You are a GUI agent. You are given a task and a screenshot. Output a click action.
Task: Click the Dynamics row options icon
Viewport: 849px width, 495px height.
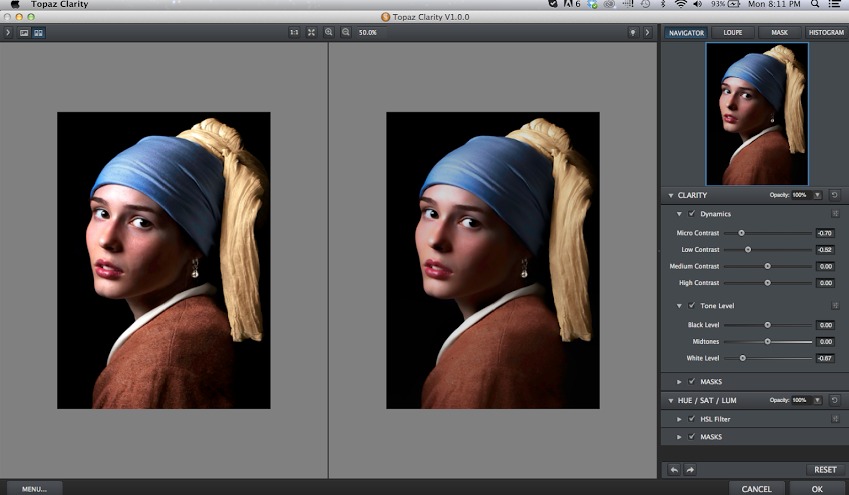point(835,214)
